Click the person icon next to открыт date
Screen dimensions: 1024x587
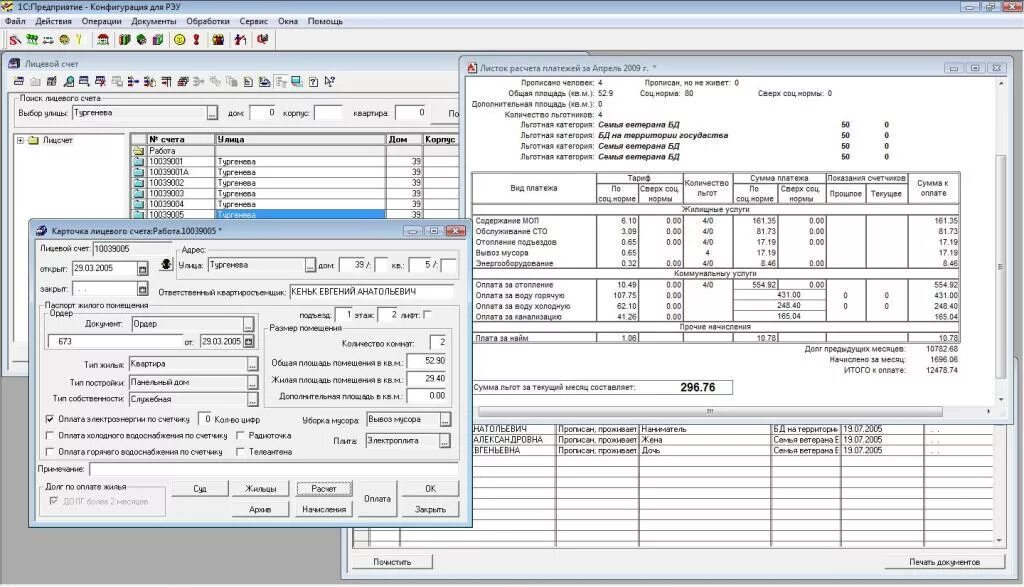point(166,264)
